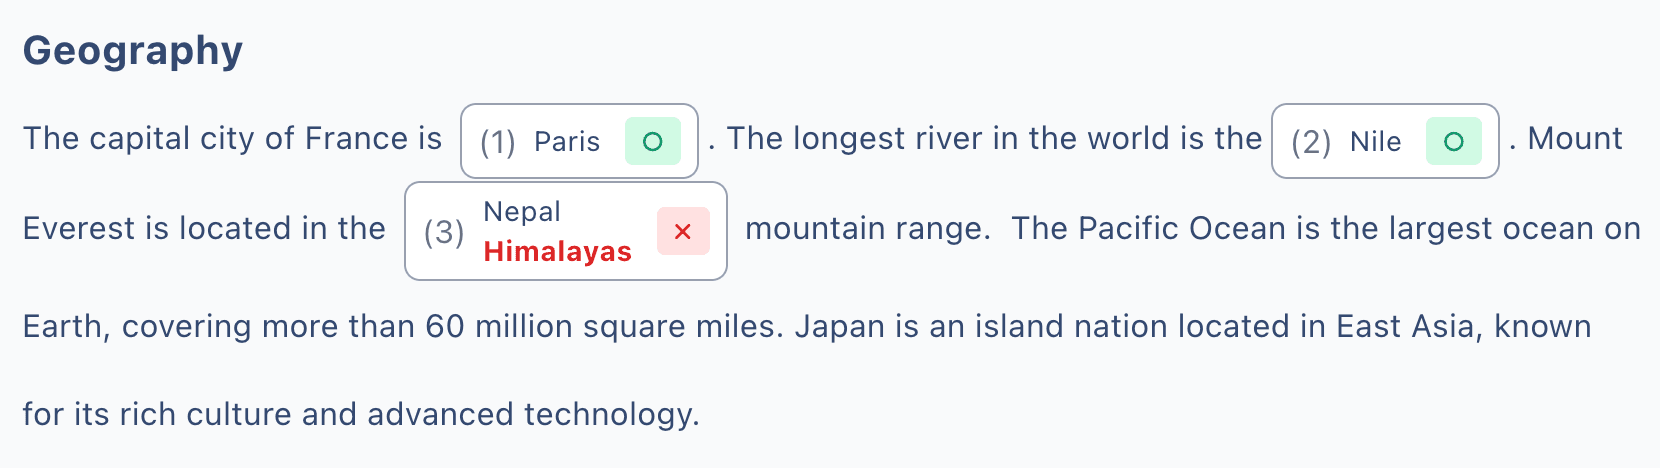Click the answer text "Nile"

point(1375,142)
